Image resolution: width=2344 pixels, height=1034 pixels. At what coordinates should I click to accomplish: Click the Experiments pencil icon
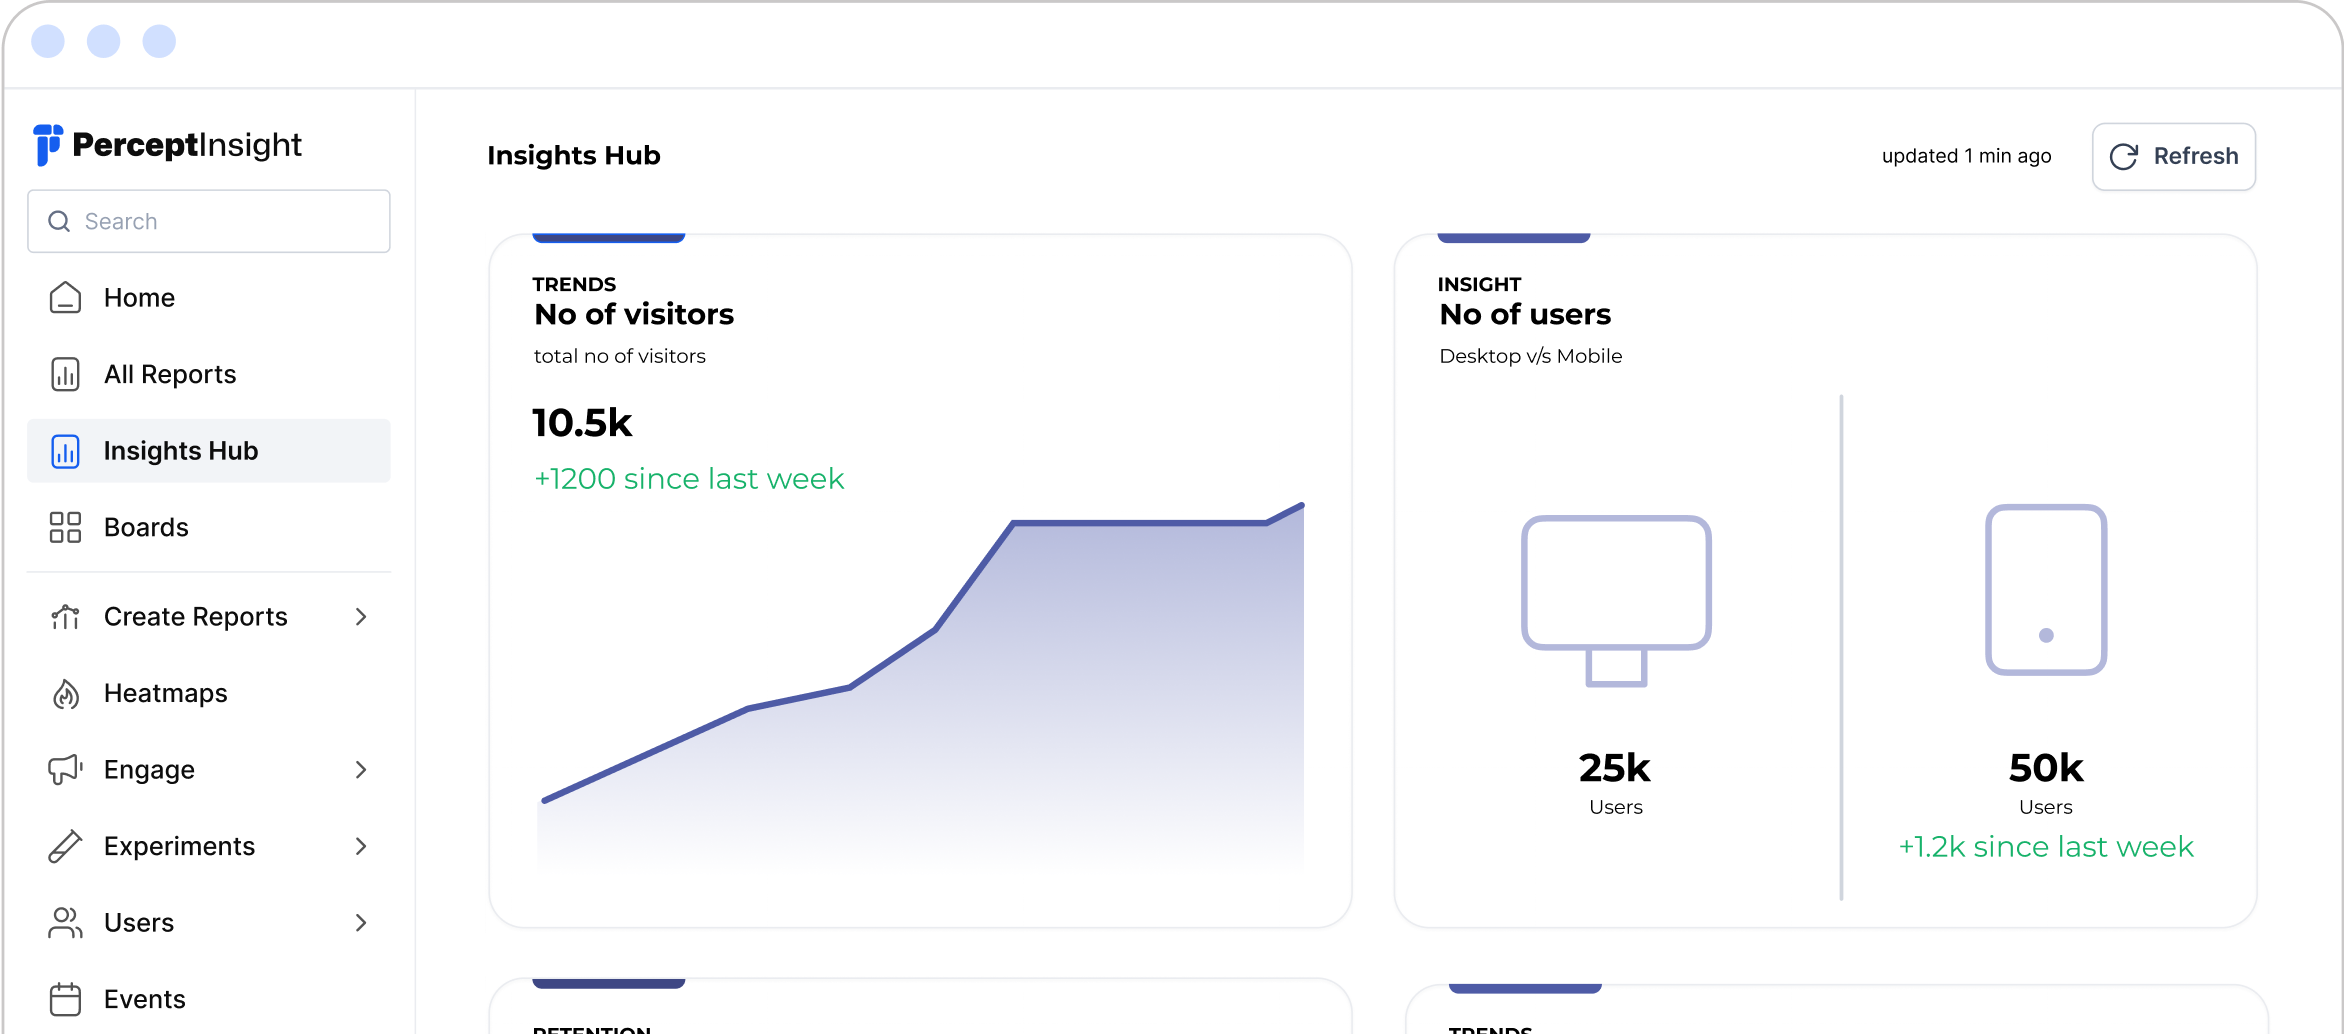(65, 847)
